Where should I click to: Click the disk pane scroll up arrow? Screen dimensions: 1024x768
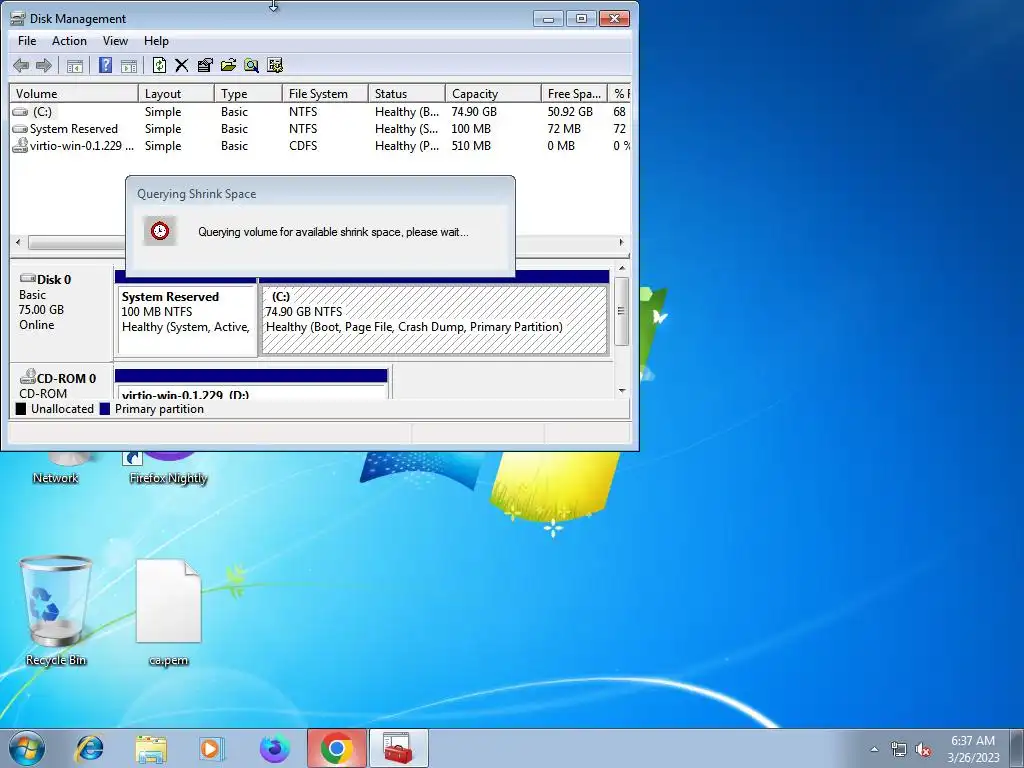(x=622, y=268)
